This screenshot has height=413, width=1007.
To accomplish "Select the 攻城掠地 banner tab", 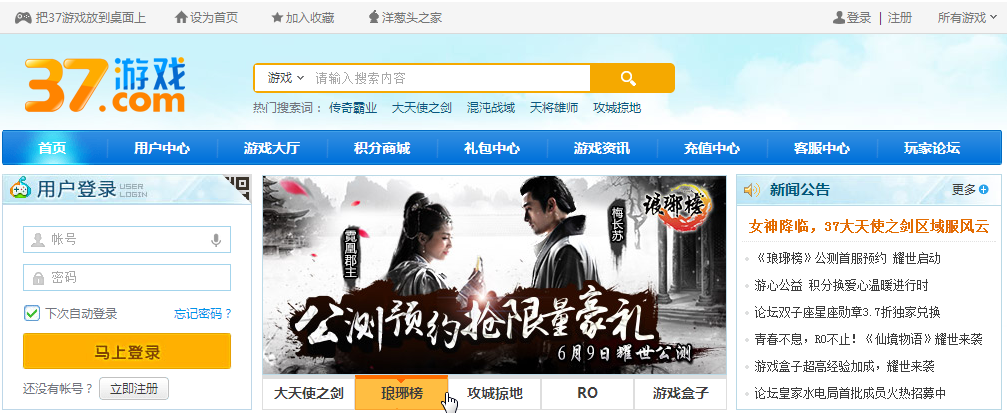I will click(x=495, y=393).
